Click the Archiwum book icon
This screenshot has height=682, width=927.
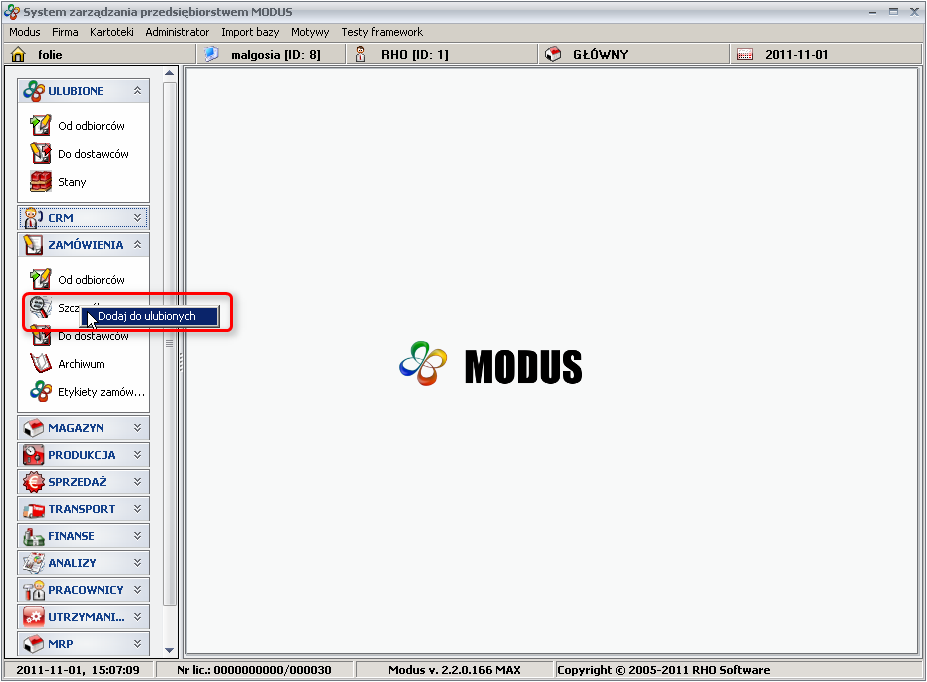[x=41, y=363]
